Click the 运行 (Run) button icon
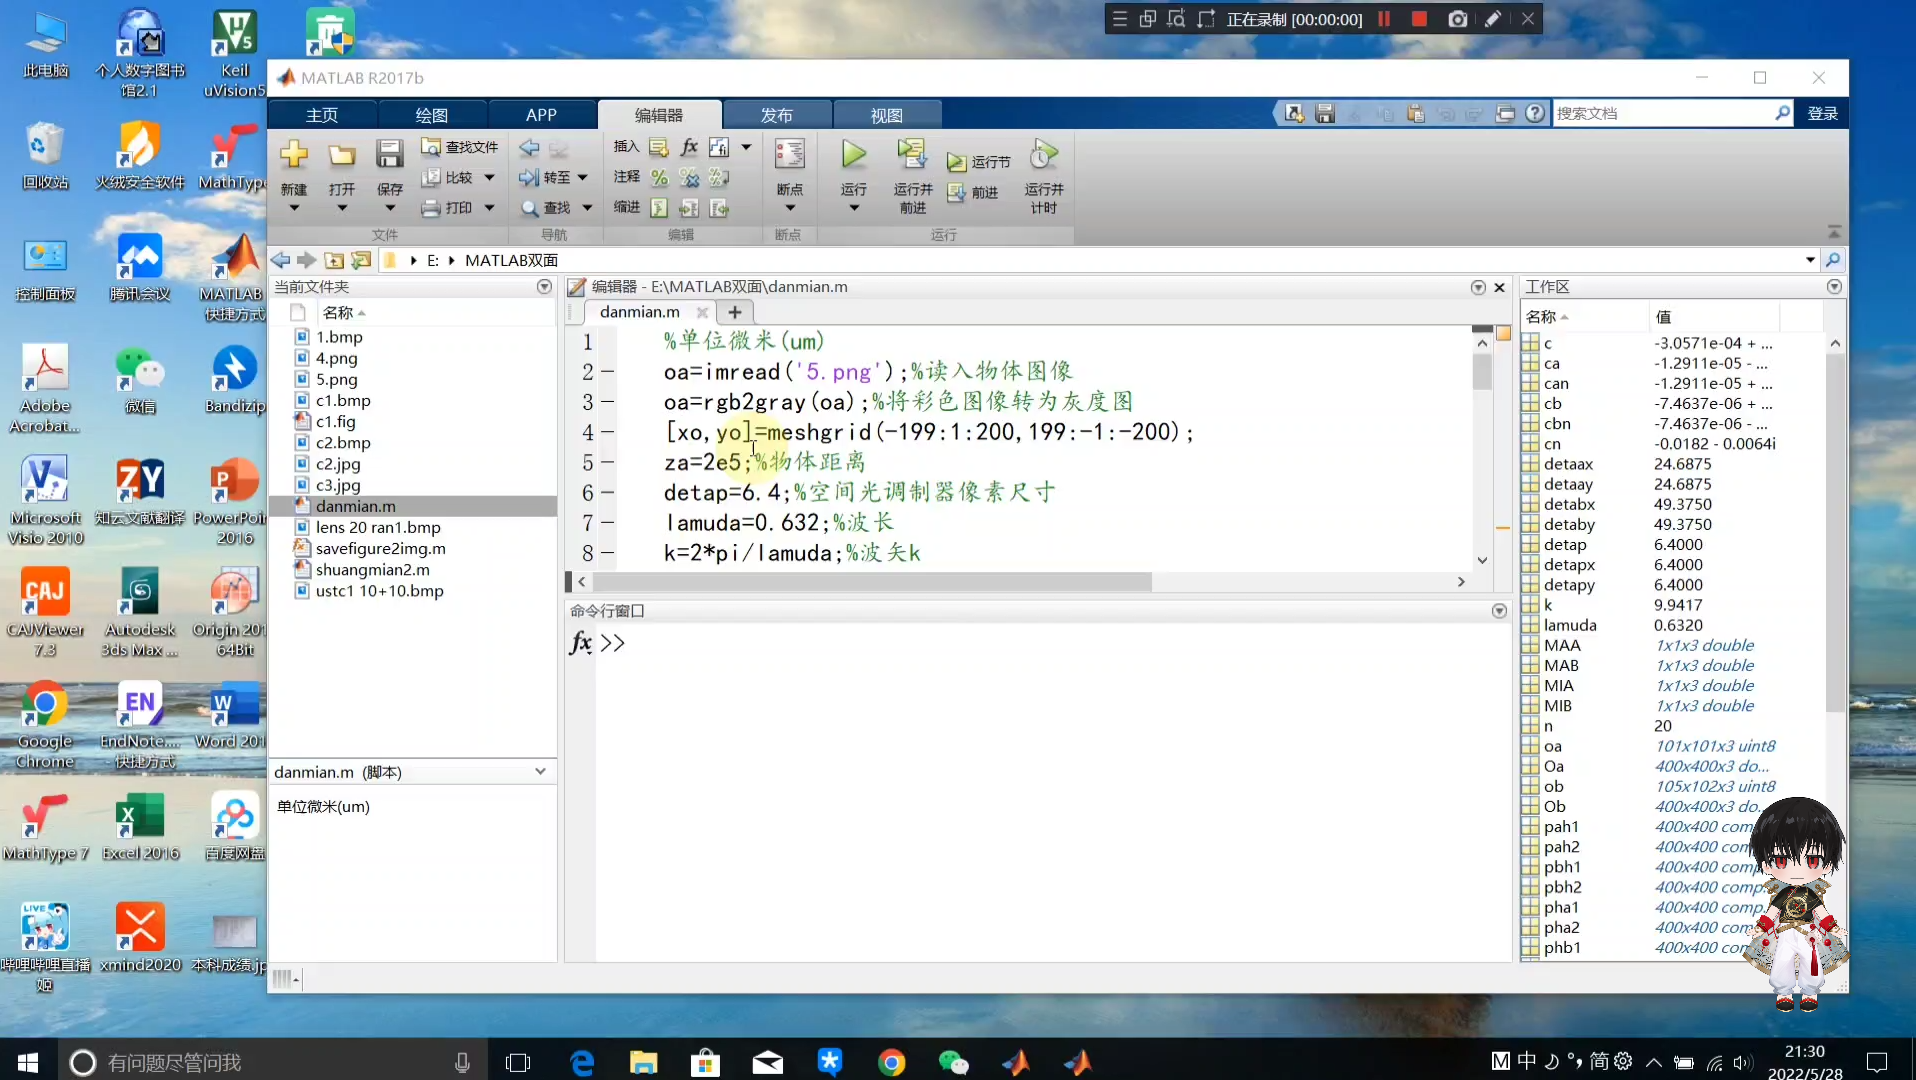 (x=852, y=154)
